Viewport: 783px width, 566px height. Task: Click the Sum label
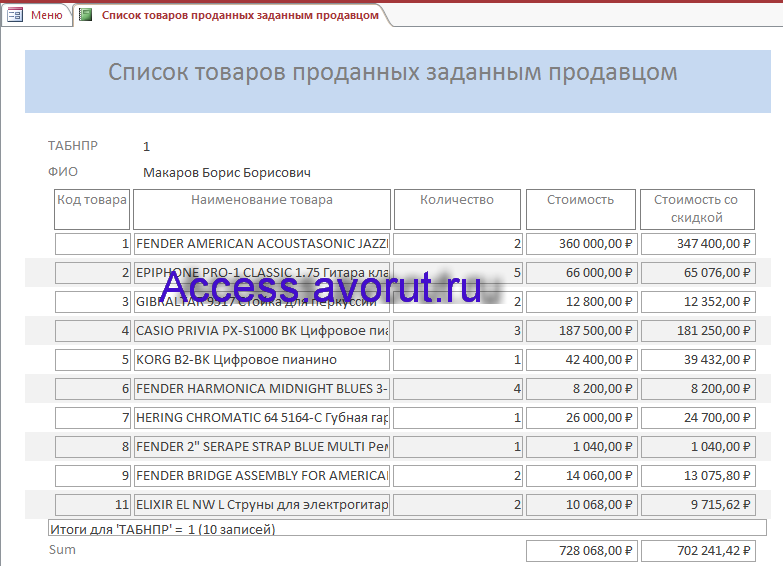(x=62, y=550)
